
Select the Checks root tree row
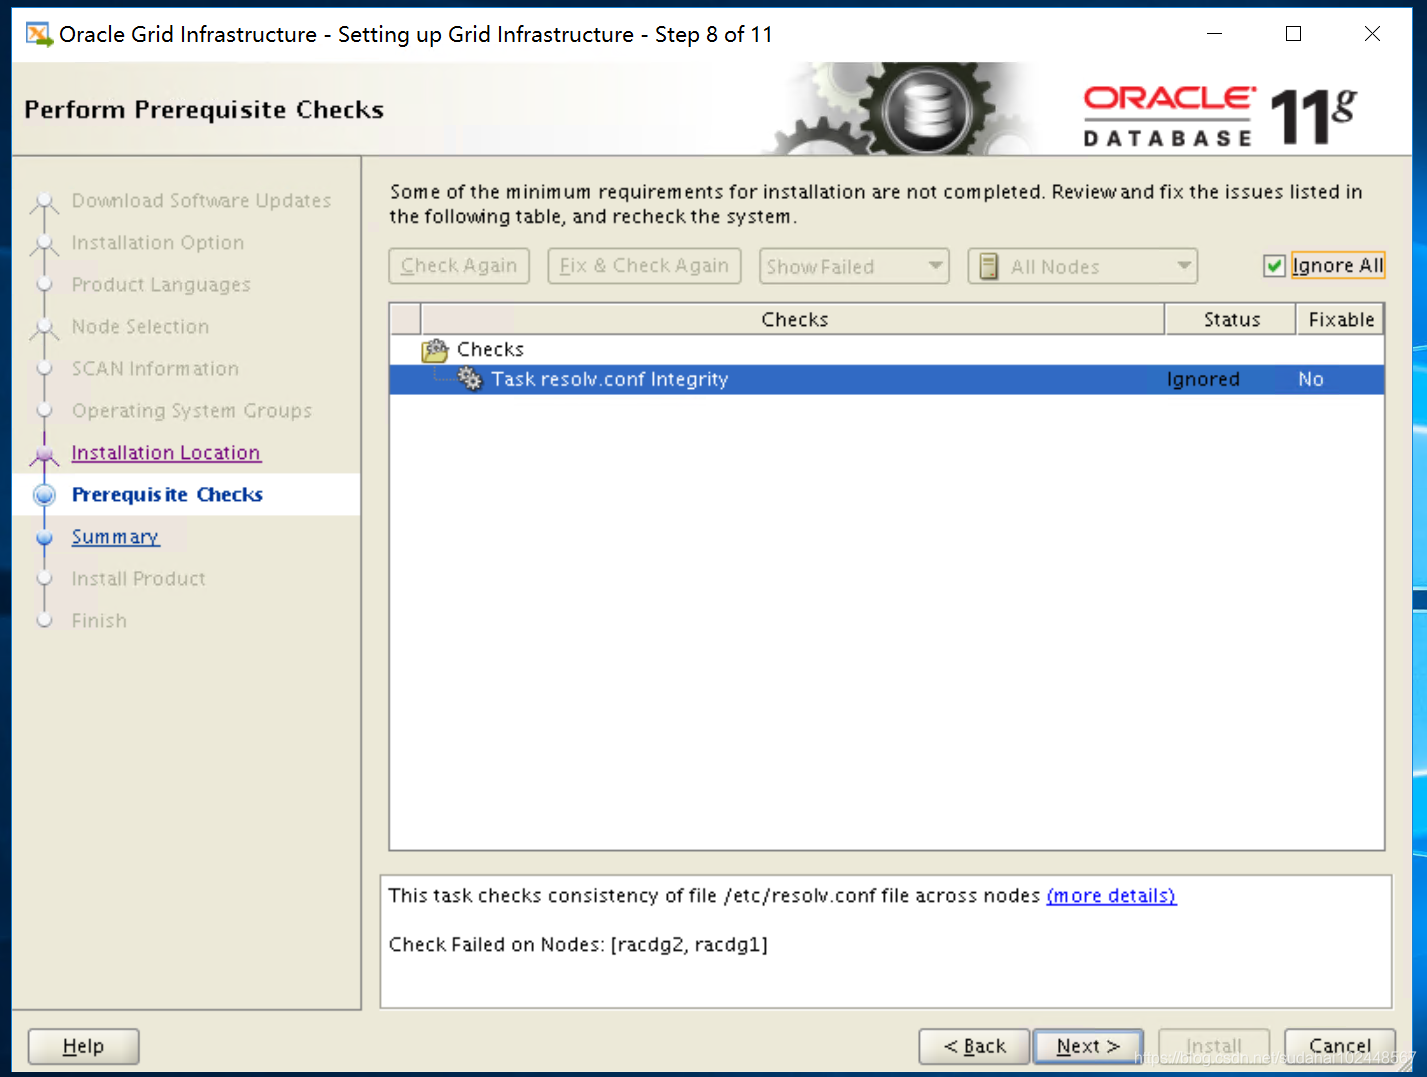point(886,349)
